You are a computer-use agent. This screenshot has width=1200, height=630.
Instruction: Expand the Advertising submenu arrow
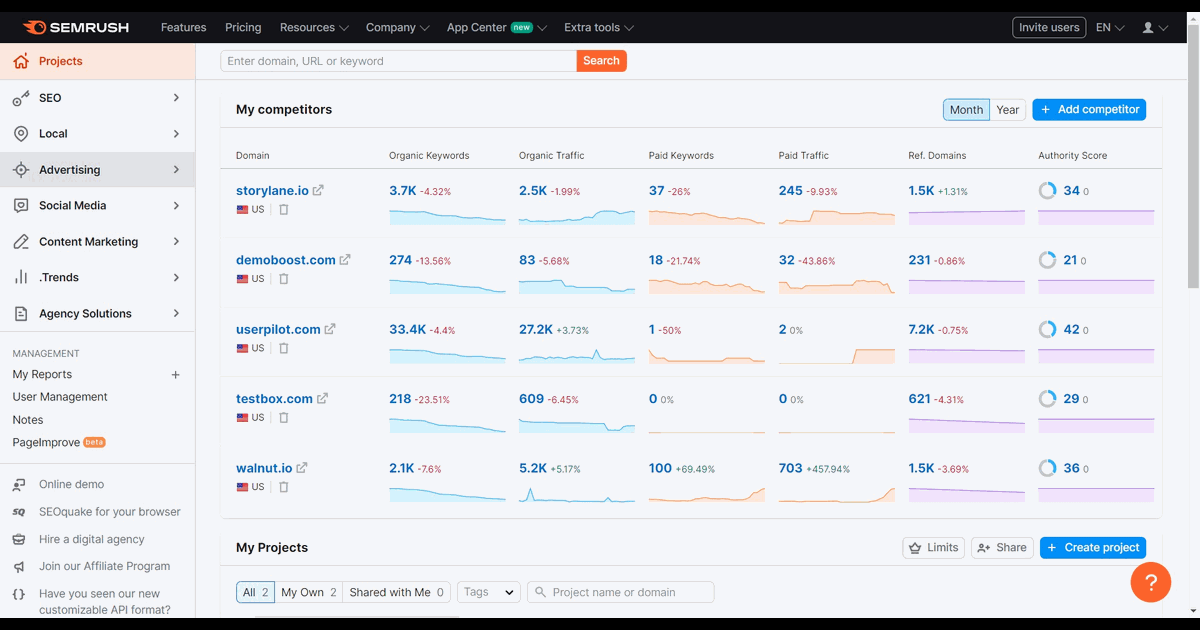176,170
